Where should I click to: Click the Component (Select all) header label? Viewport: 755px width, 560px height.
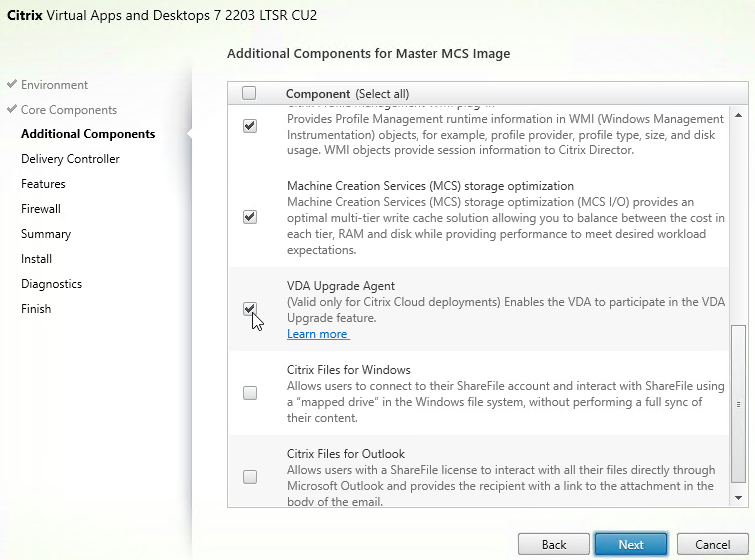coord(348,94)
